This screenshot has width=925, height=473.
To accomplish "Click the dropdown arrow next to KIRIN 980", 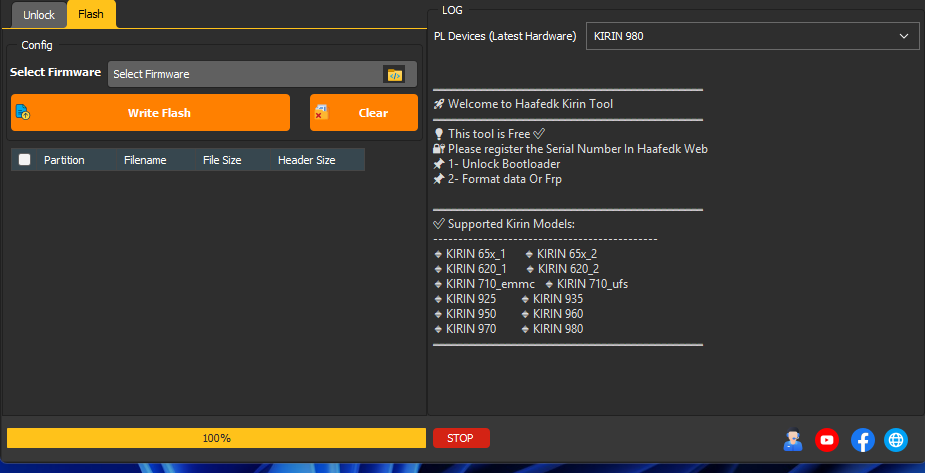I will tap(904, 36).
